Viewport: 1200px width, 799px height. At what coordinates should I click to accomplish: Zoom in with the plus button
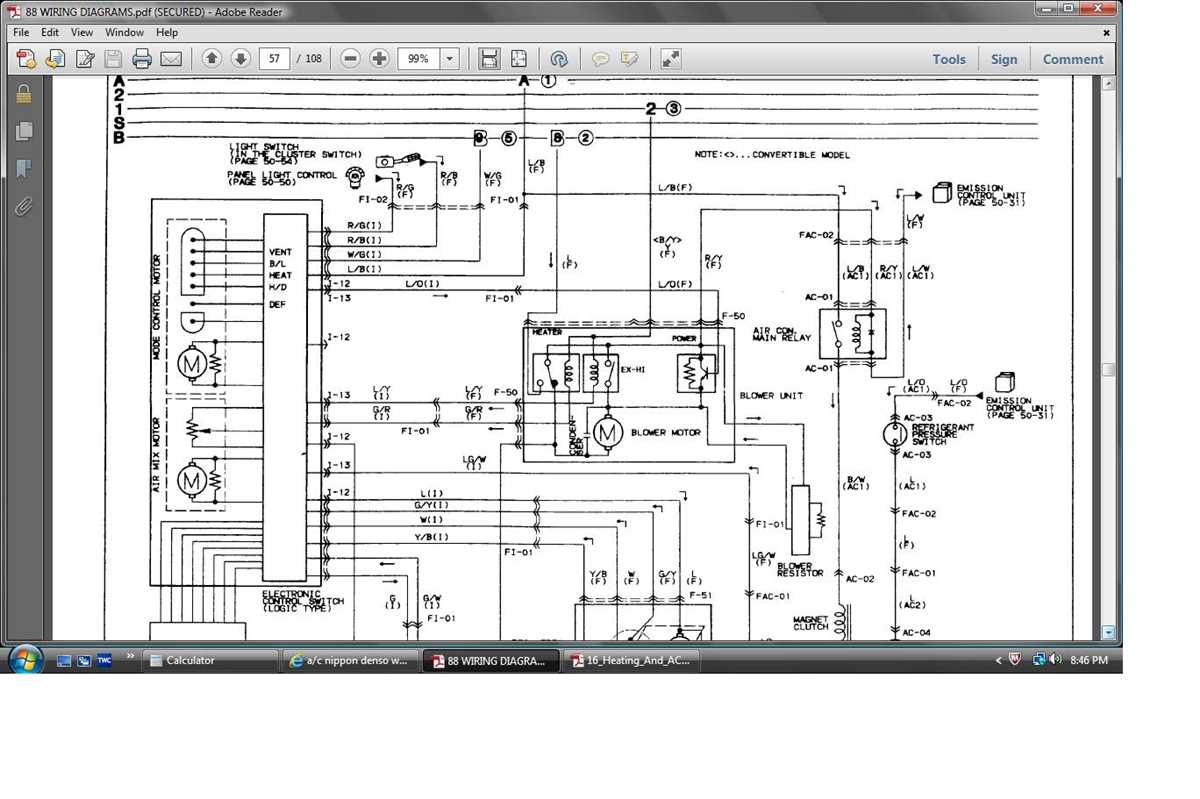point(379,59)
